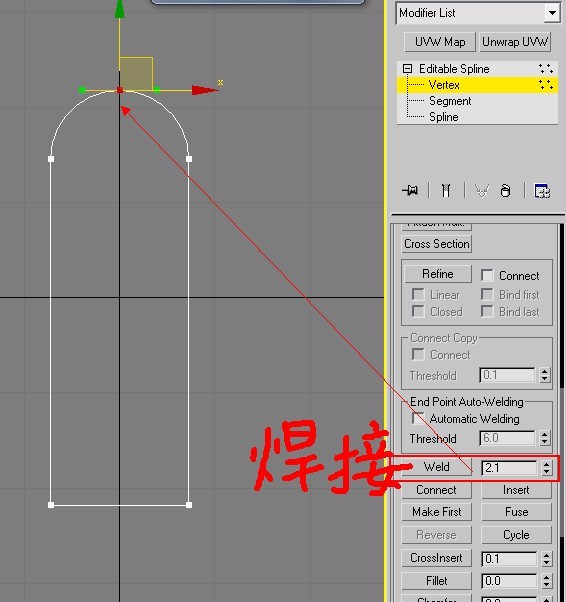566x602 pixels.
Task: Click the Reverse button
Action: coord(437,535)
